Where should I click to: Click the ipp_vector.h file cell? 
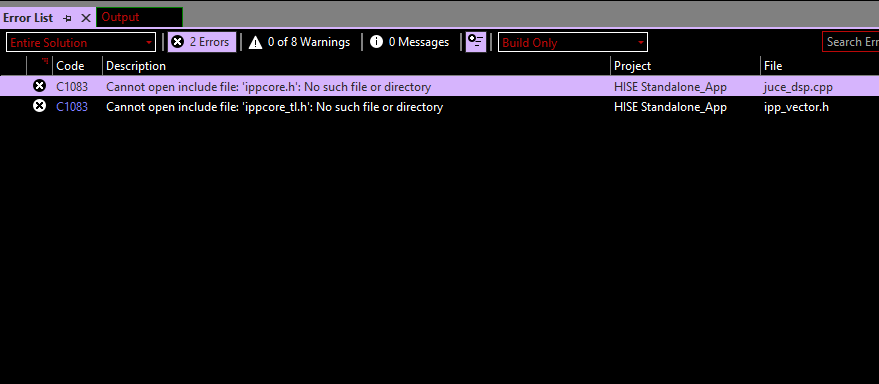796,107
